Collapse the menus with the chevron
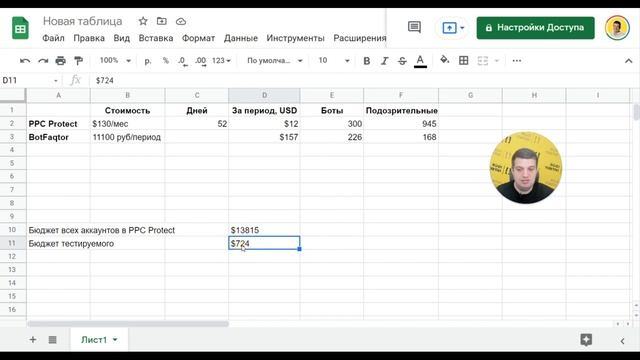 click(629, 61)
